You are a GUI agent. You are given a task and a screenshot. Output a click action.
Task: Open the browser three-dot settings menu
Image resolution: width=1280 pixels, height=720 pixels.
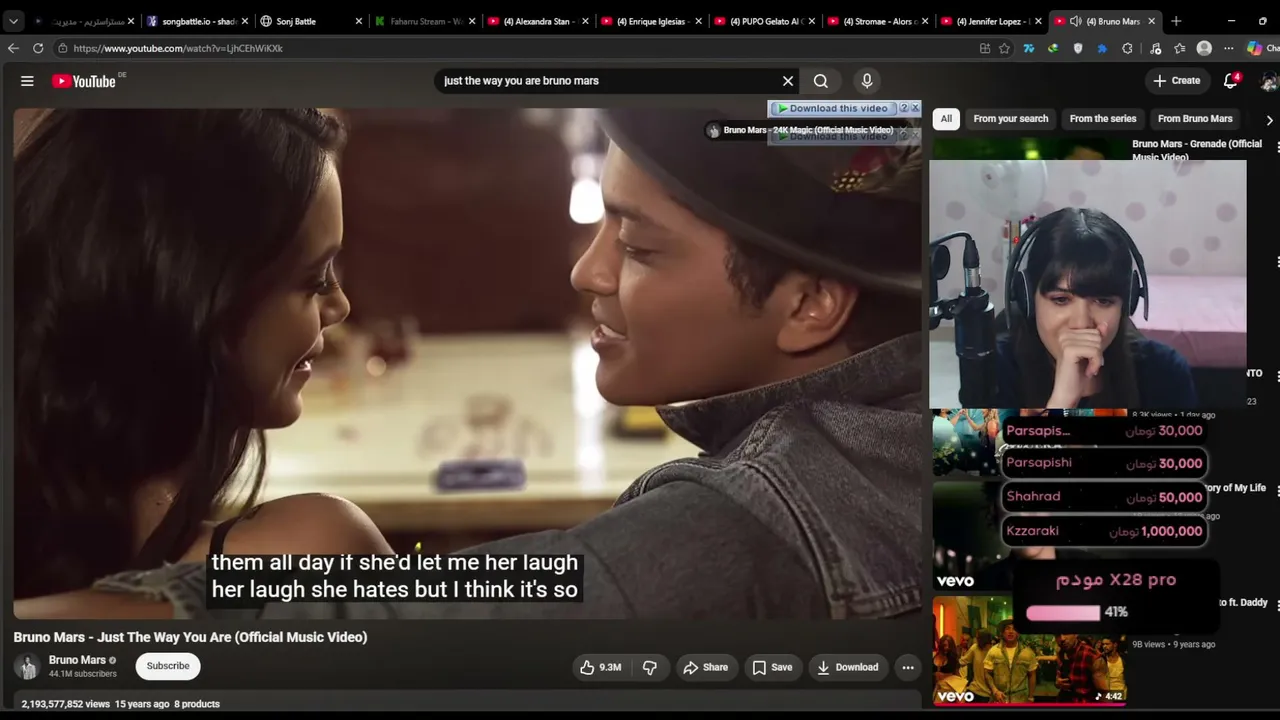(1228, 48)
